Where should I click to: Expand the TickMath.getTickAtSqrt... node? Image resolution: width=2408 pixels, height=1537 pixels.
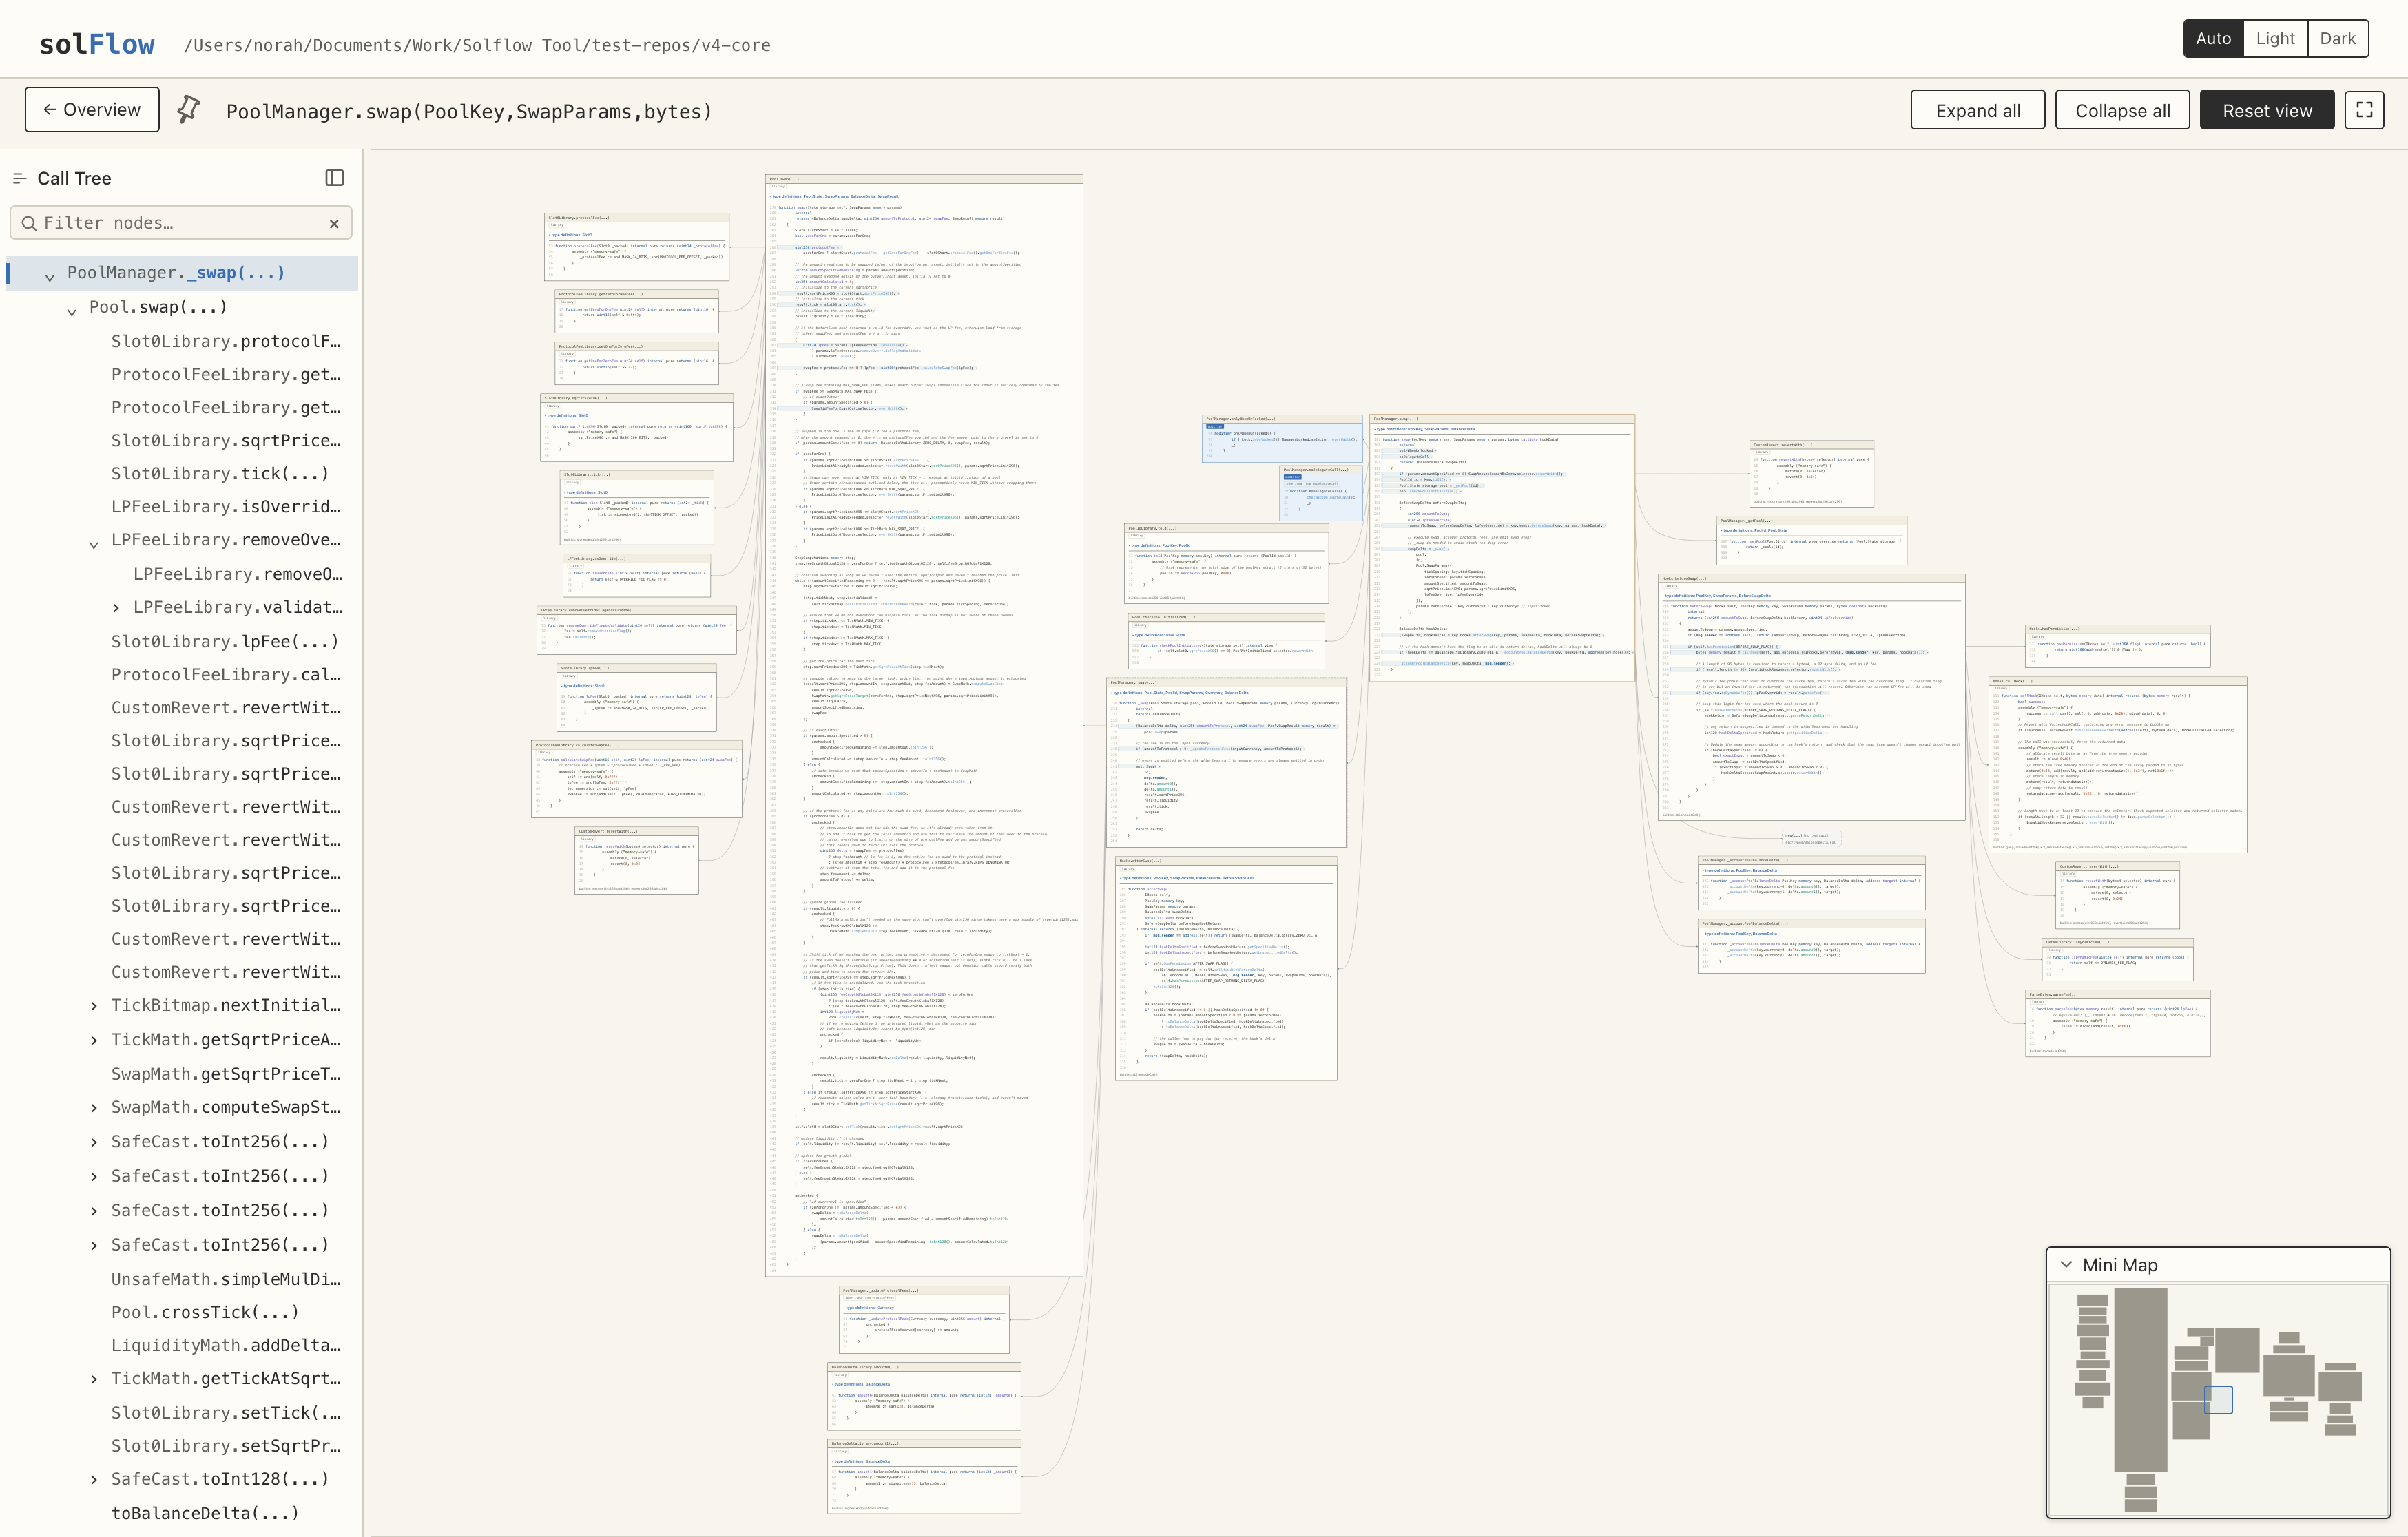(x=93, y=1379)
